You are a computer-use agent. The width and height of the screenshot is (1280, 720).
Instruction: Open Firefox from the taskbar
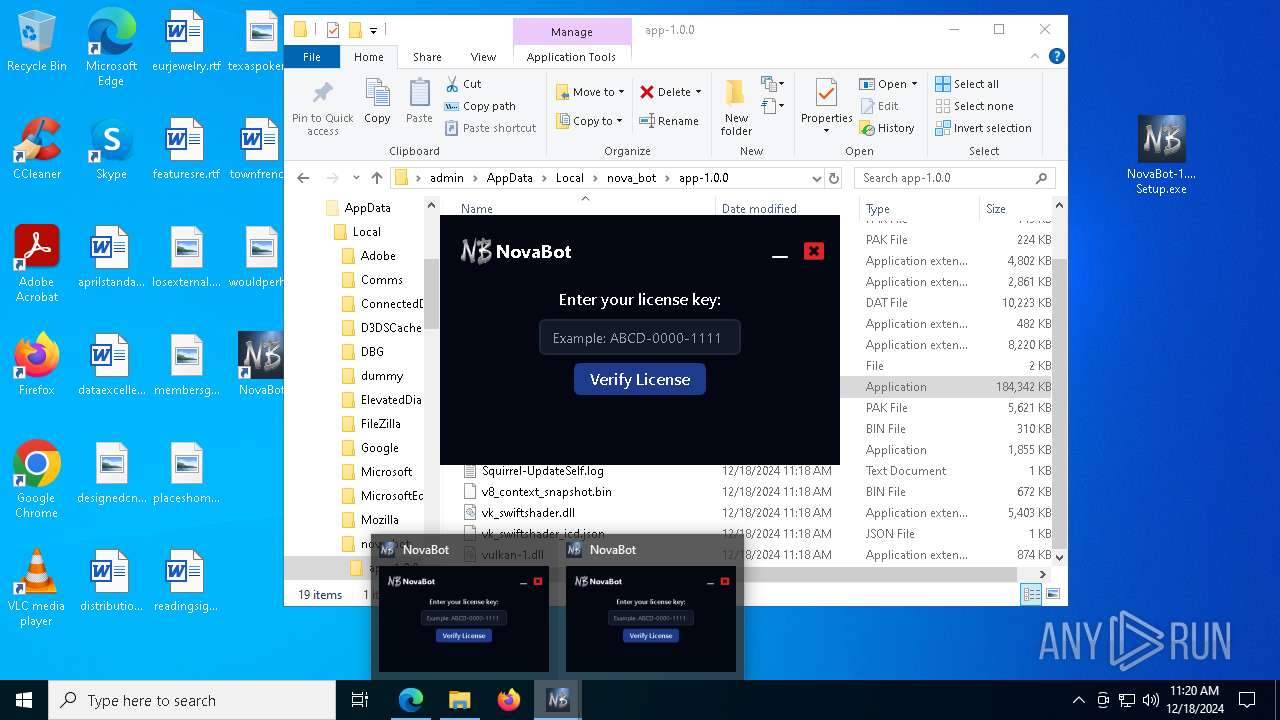click(x=509, y=700)
